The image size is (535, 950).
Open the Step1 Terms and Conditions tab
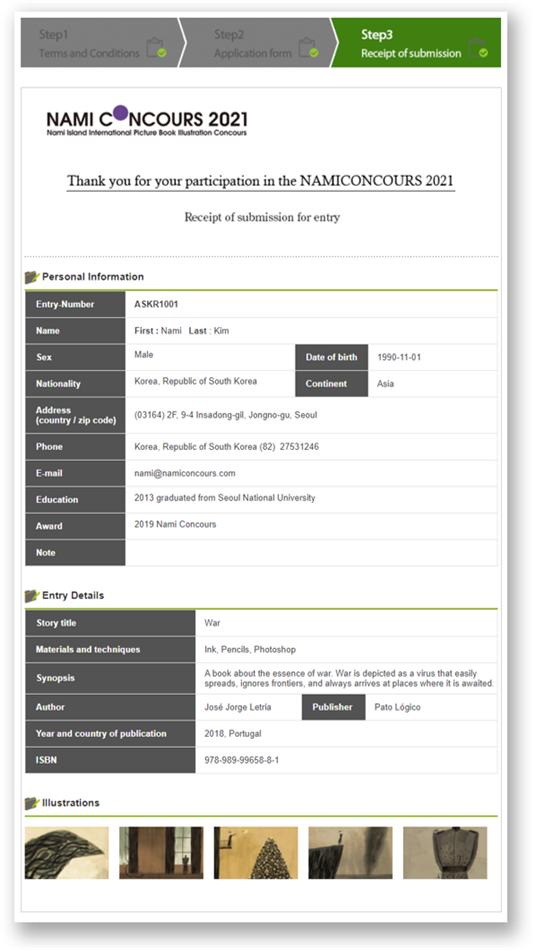(100, 42)
